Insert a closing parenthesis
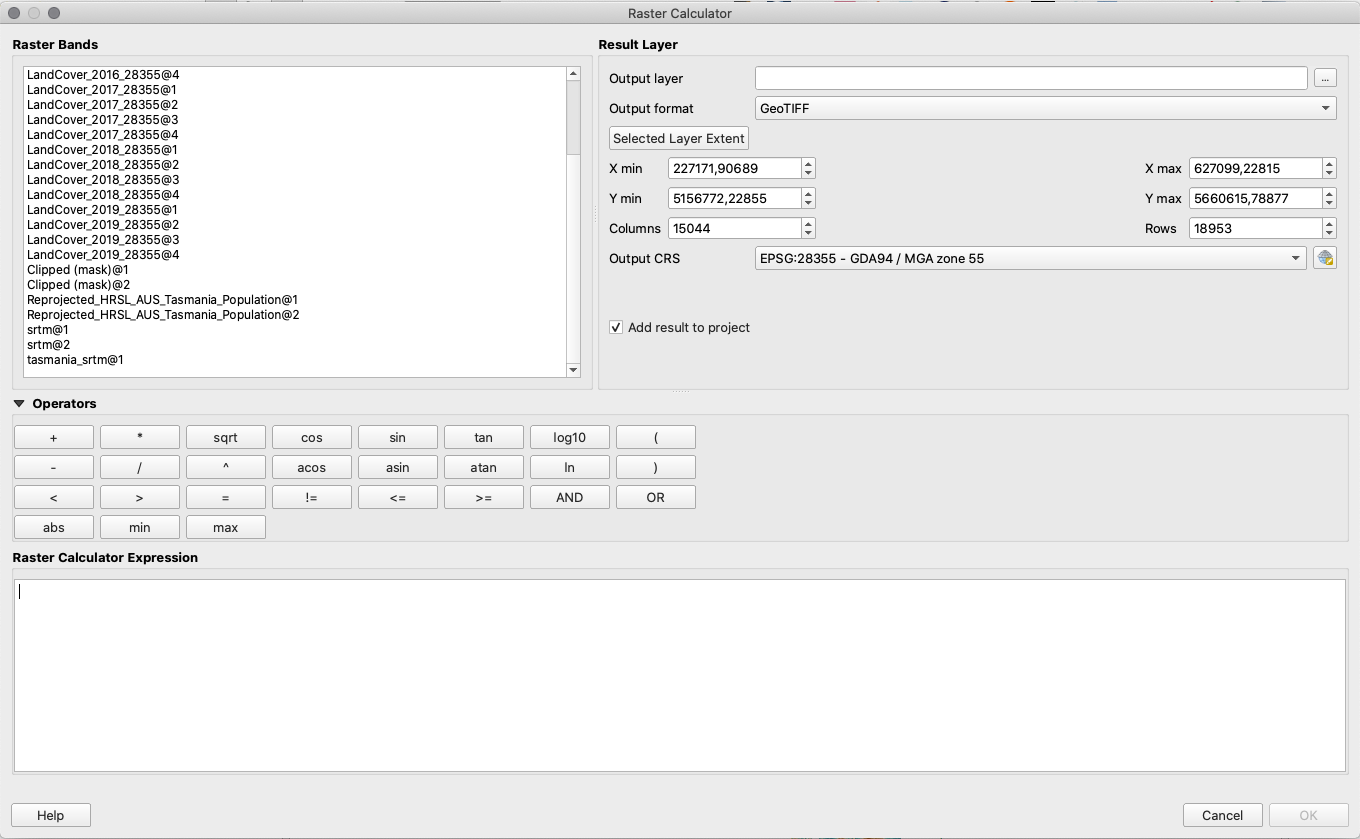Viewport: 1360px width, 839px height. 656,467
